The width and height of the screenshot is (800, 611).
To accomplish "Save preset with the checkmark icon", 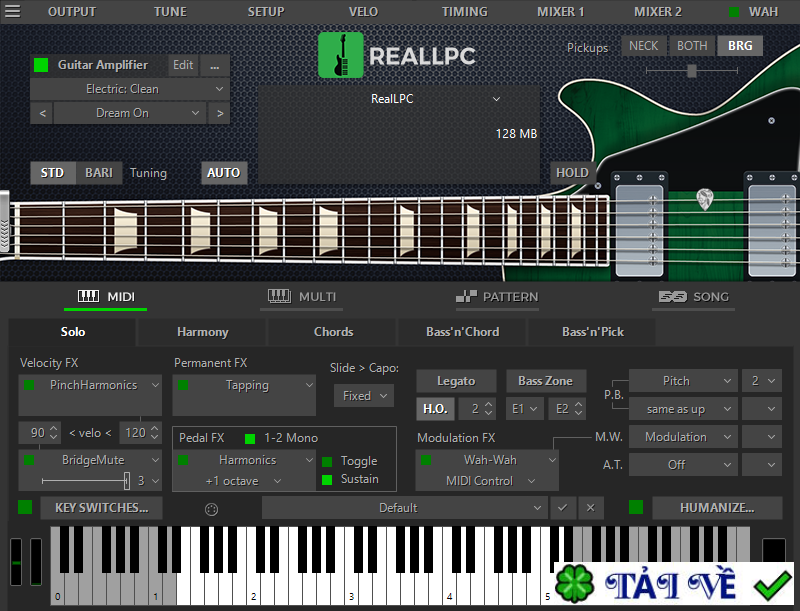I will [562, 508].
